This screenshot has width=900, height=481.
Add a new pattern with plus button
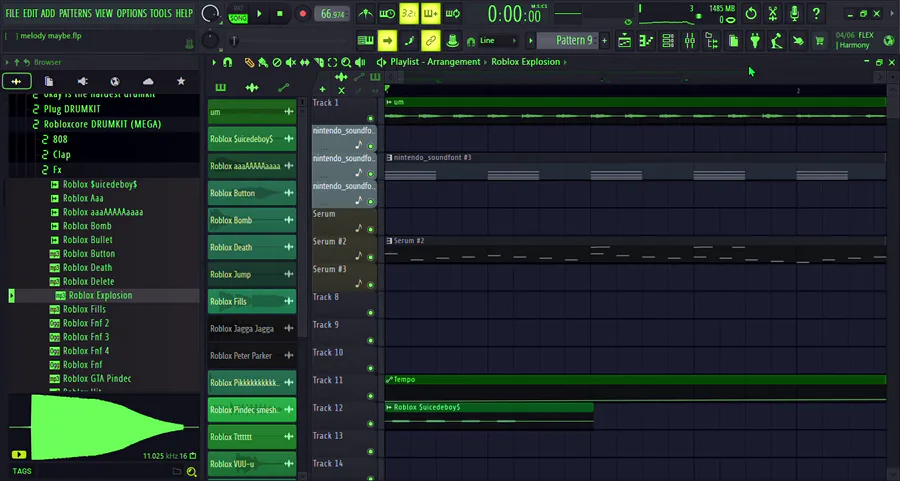click(x=604, y=41)
